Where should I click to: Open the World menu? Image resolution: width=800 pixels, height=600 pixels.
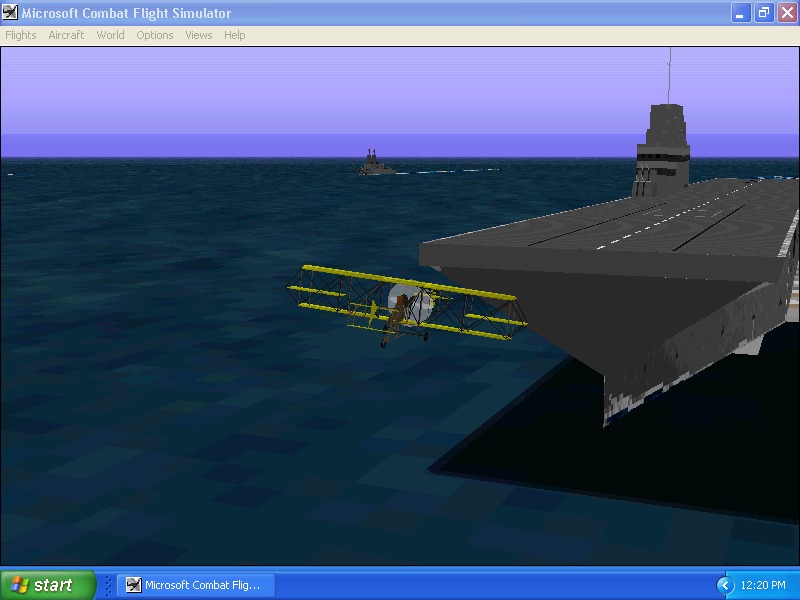[x=110, y=35]
